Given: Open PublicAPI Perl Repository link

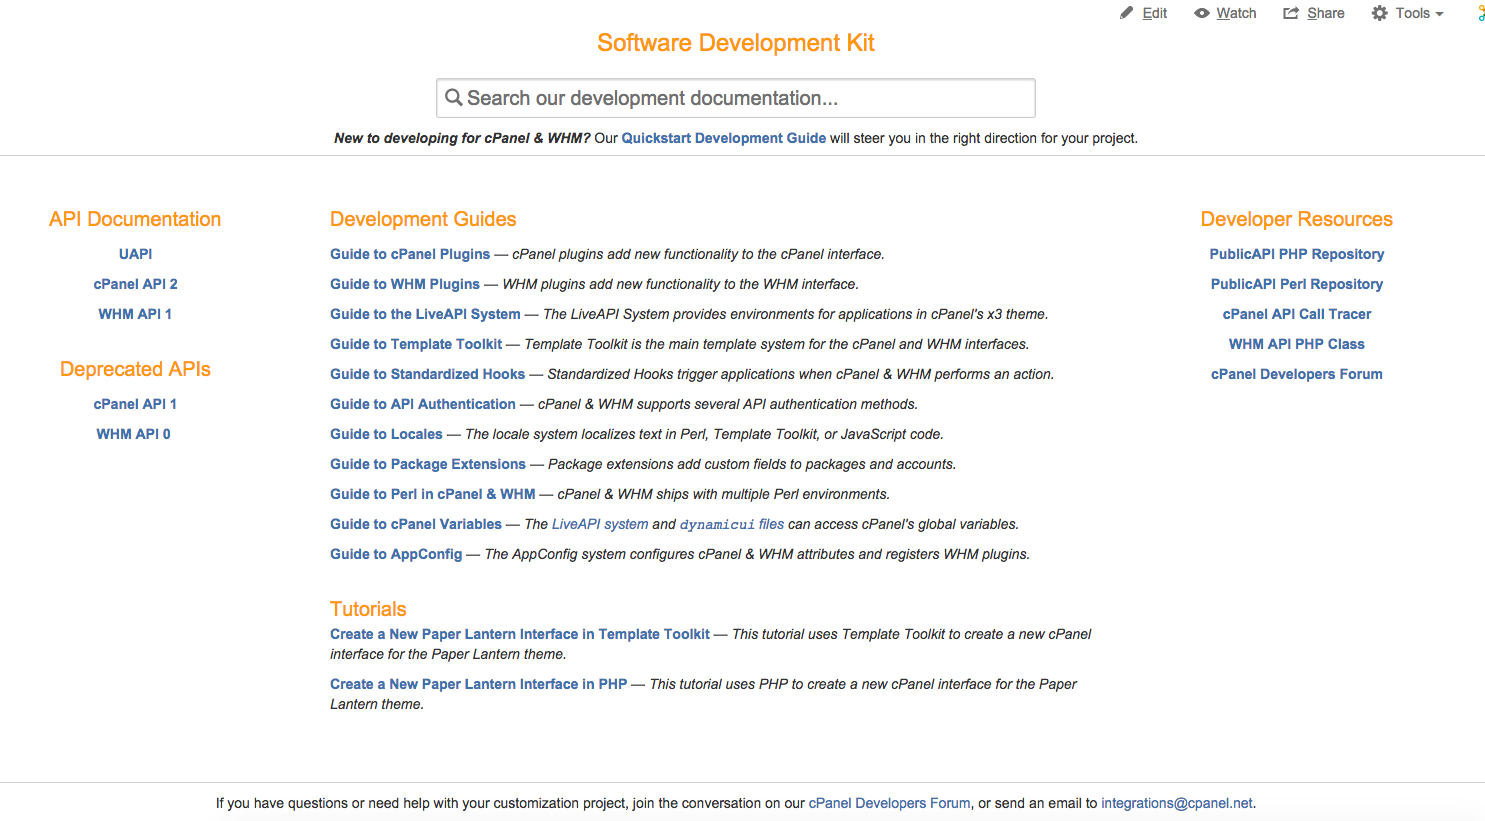Looking at the screenshot, I should click(1297, 284).
